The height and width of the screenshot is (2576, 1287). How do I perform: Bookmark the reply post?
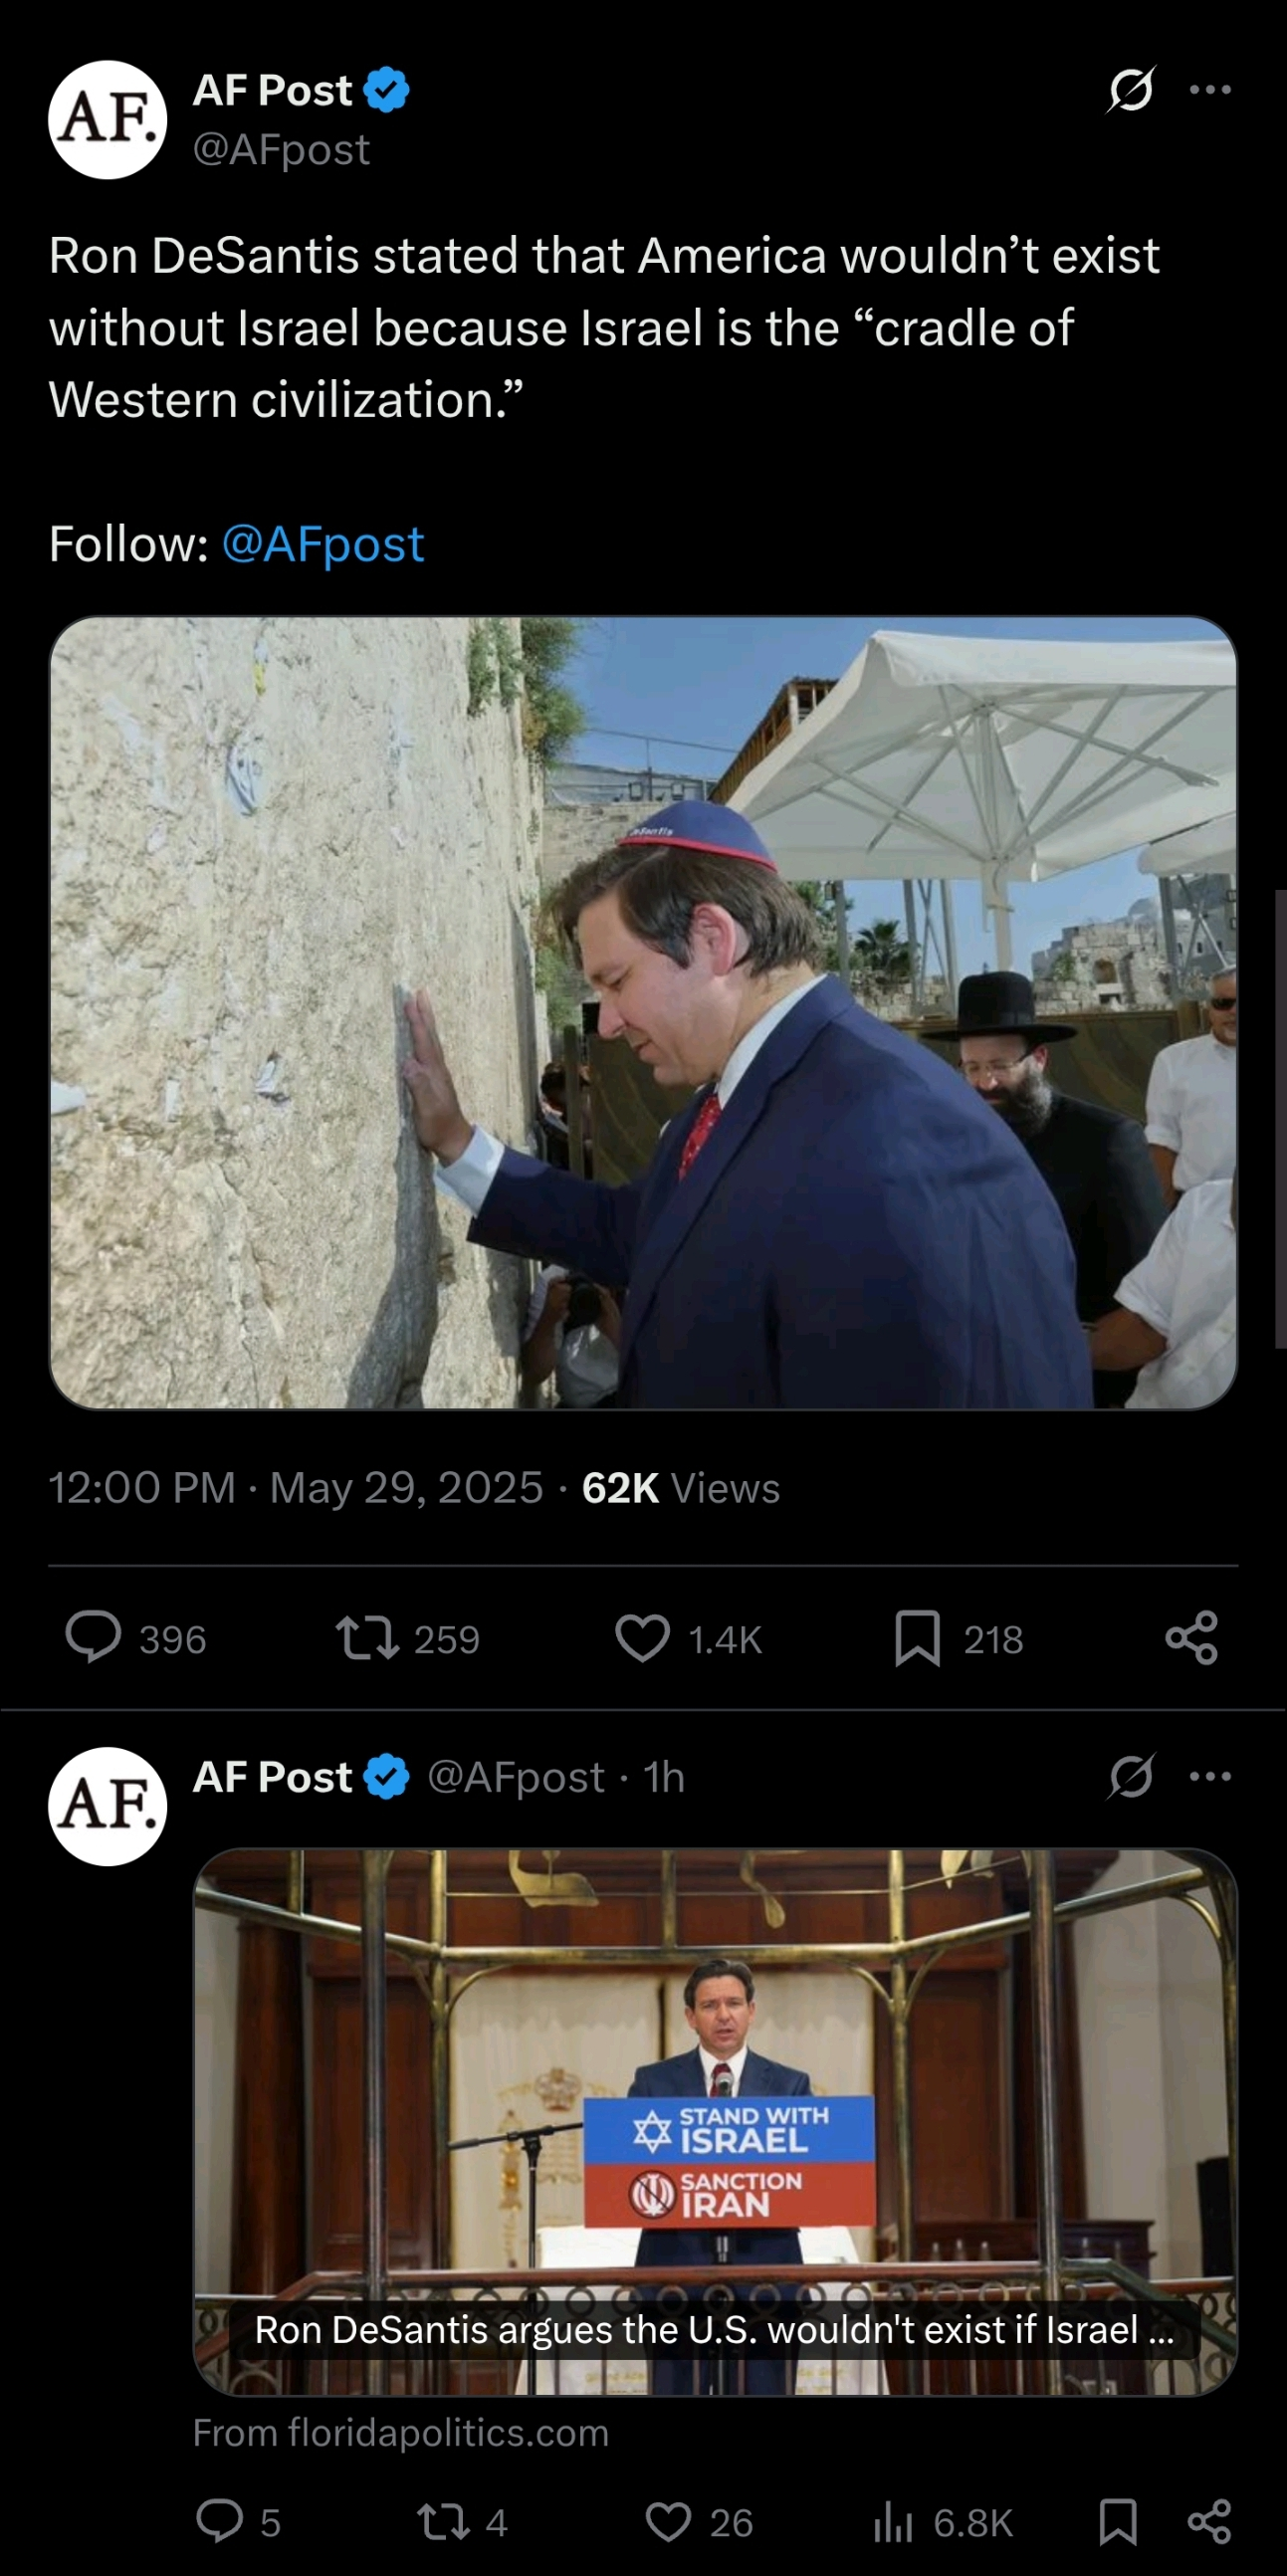point(1118,2521)
